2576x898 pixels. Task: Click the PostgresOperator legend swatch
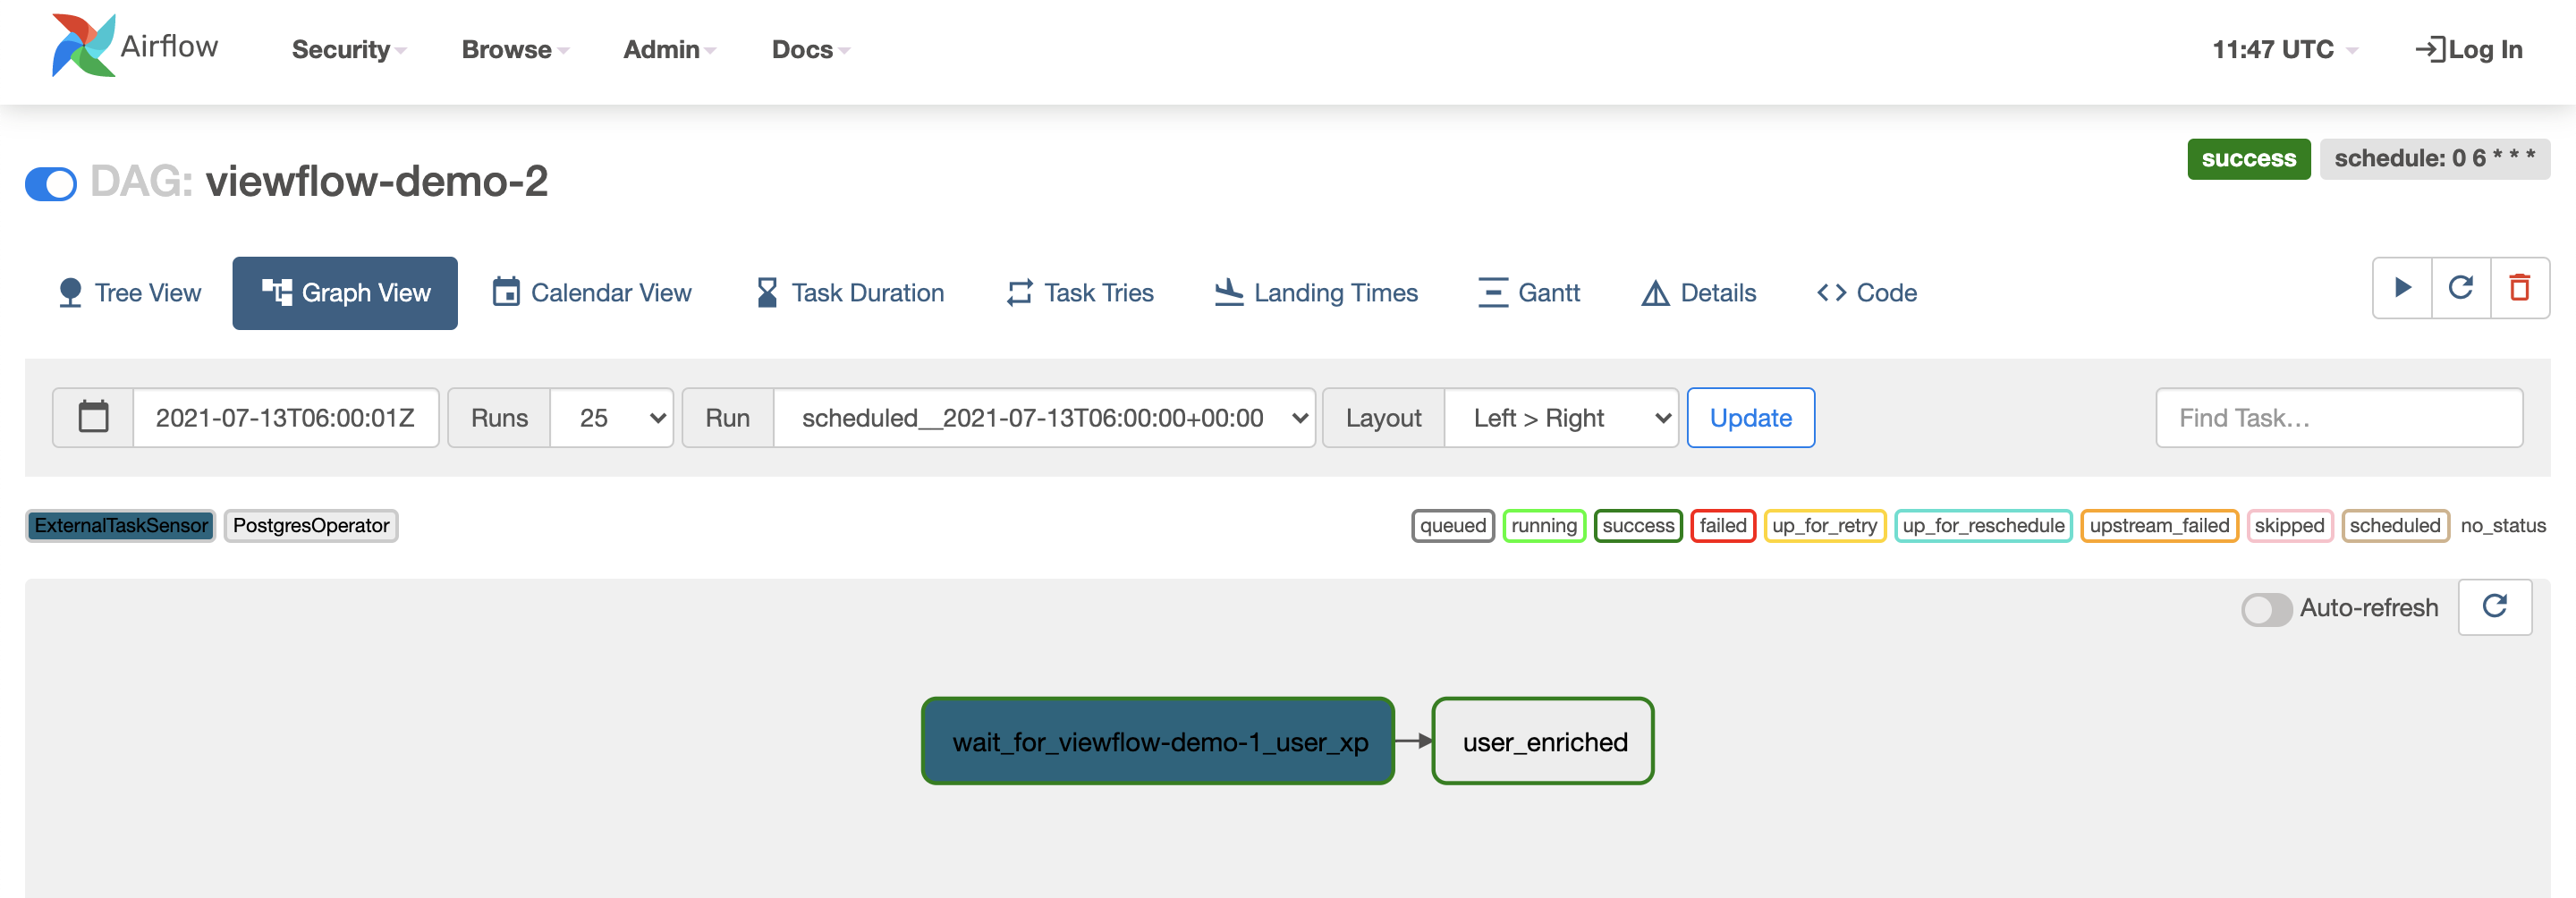pyautogui.click(x=311, y=525)
